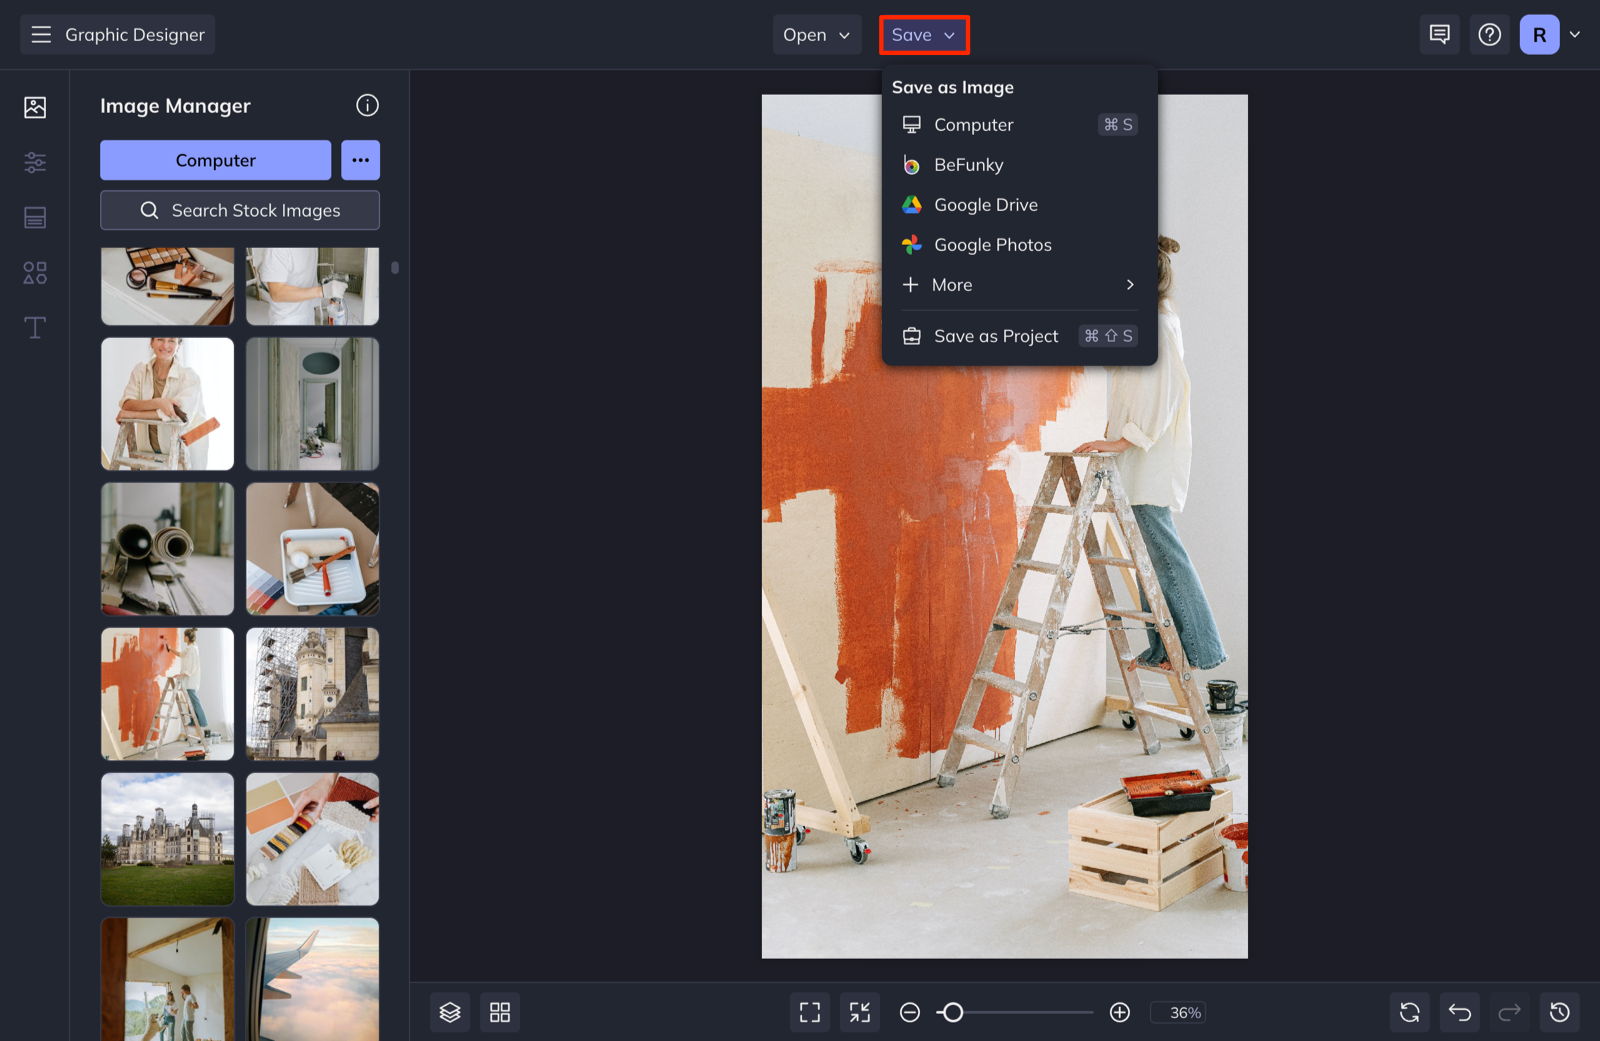Open the Graphics shapes panel
The height and width of the screenshot is (1041, 1600).
[35, 272]
